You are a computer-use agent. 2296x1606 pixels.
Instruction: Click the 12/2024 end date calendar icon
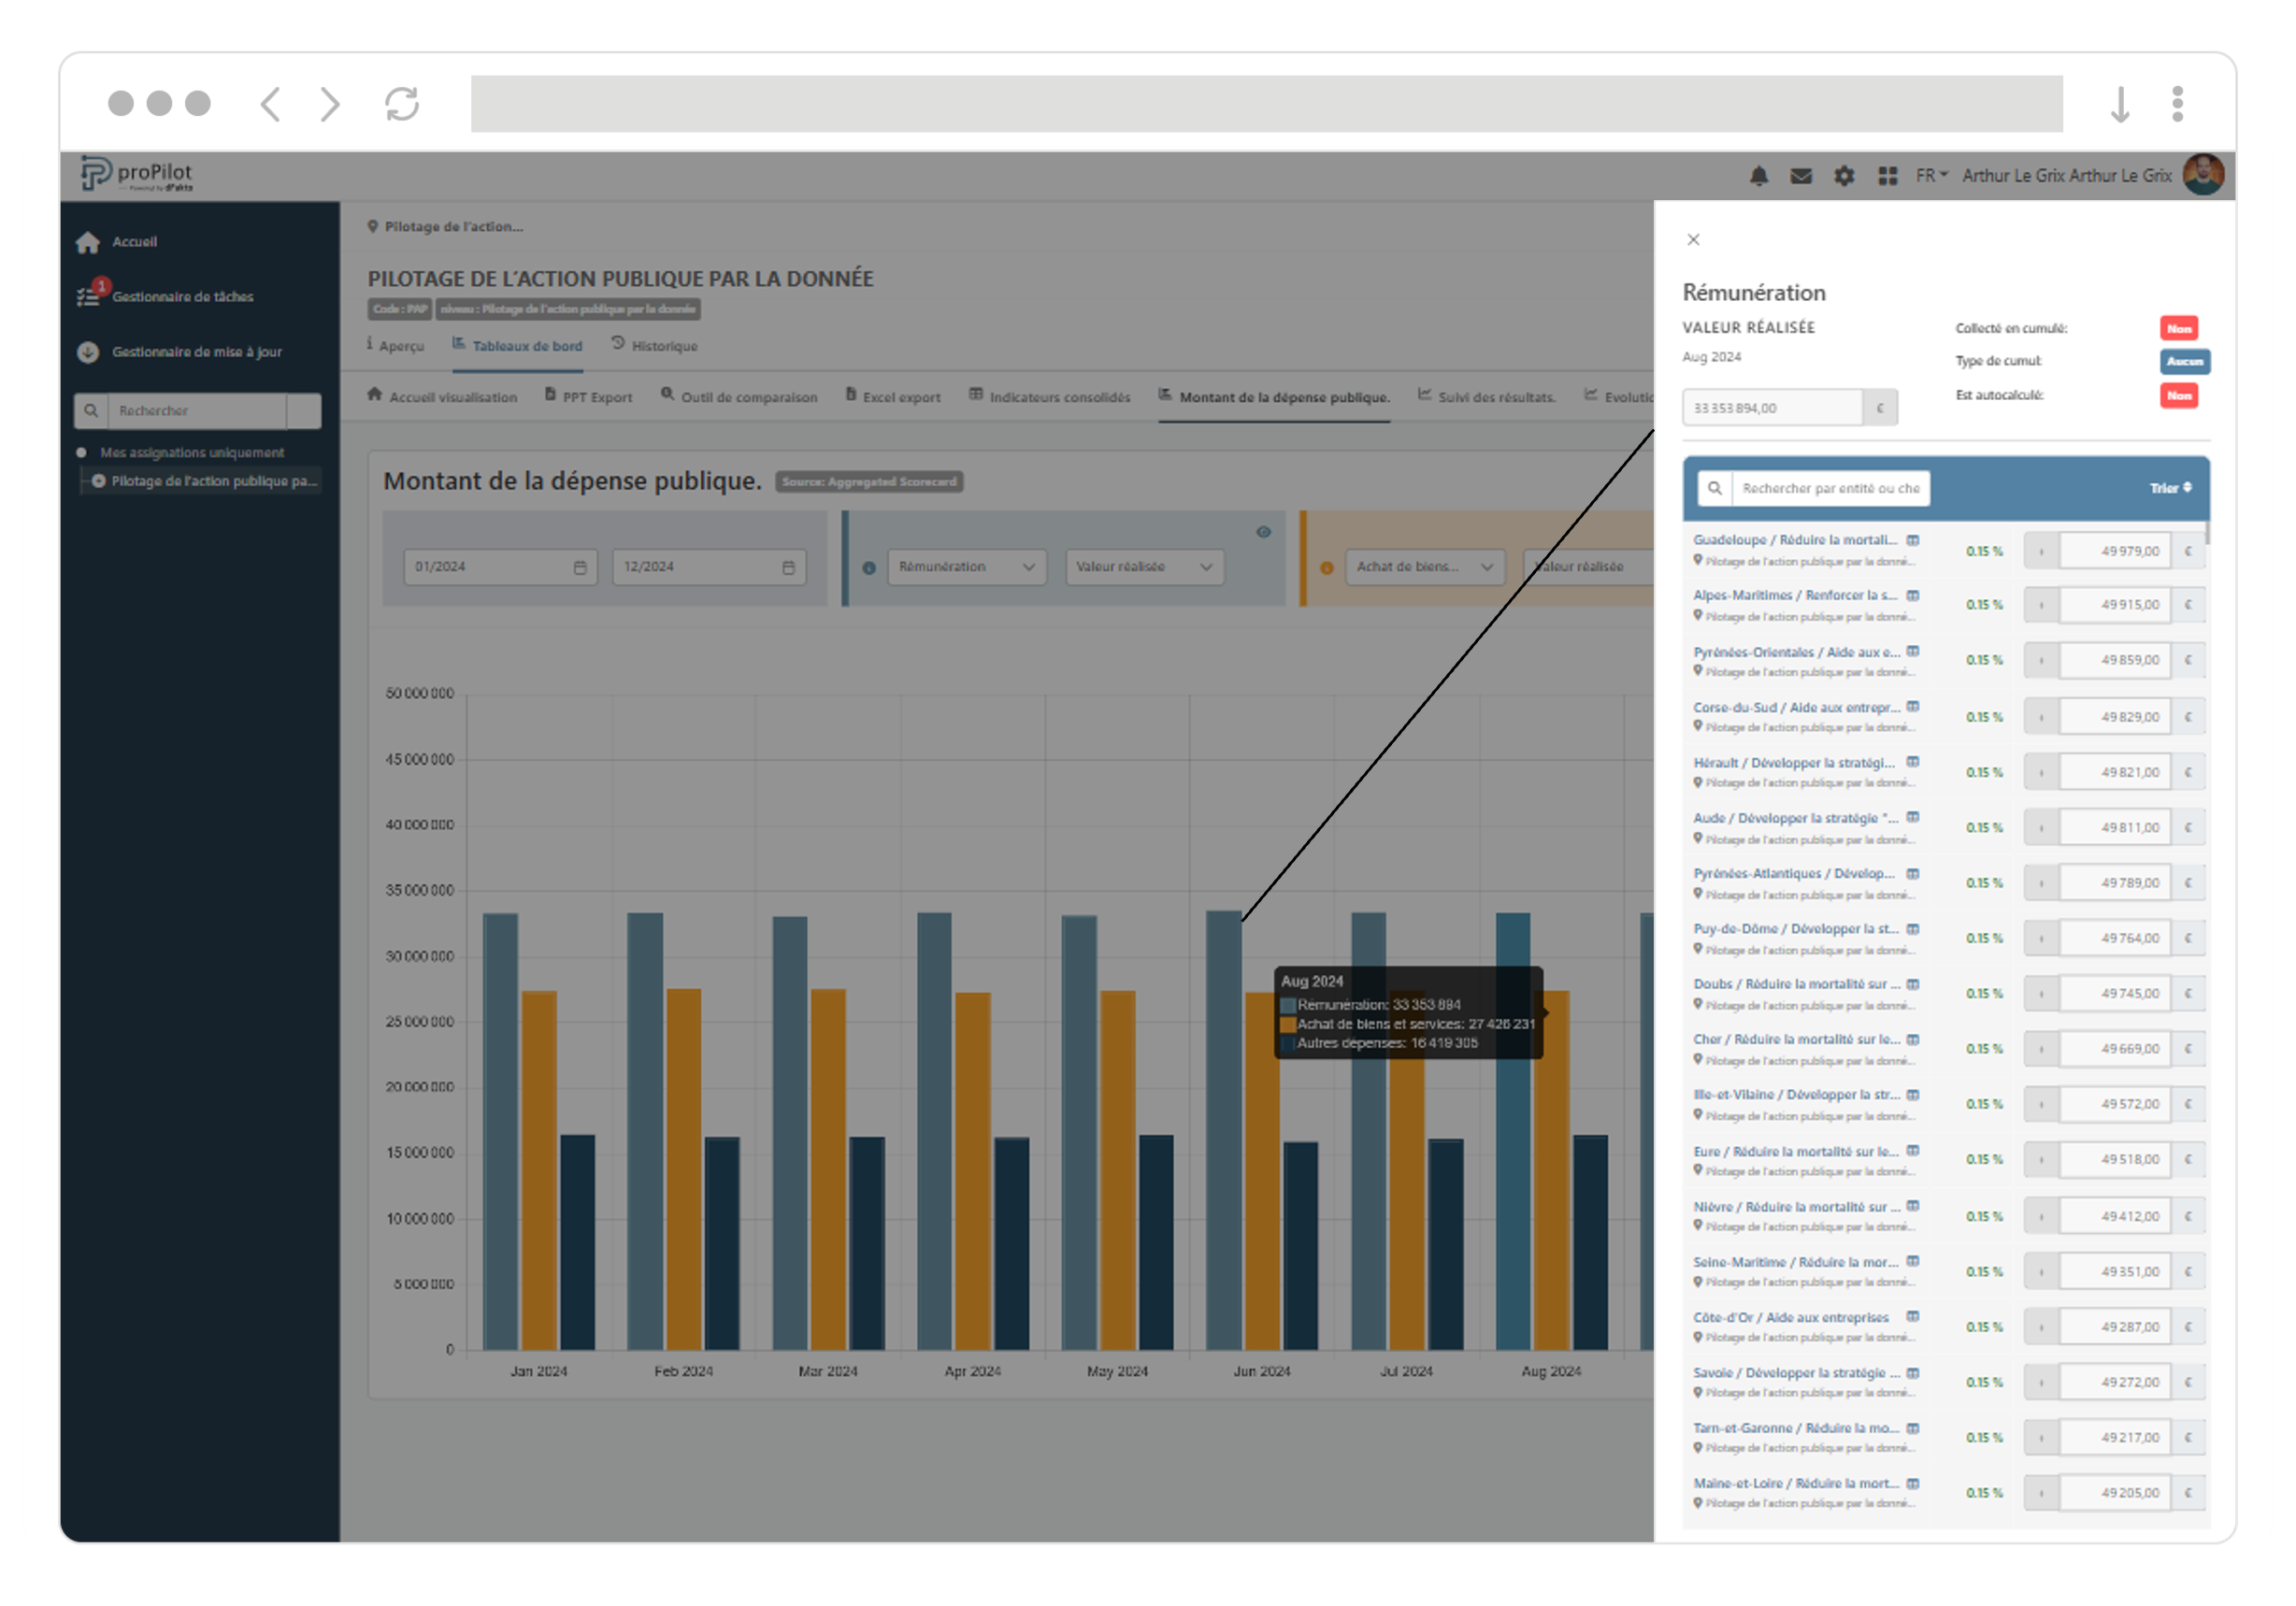tap(788, 568)
